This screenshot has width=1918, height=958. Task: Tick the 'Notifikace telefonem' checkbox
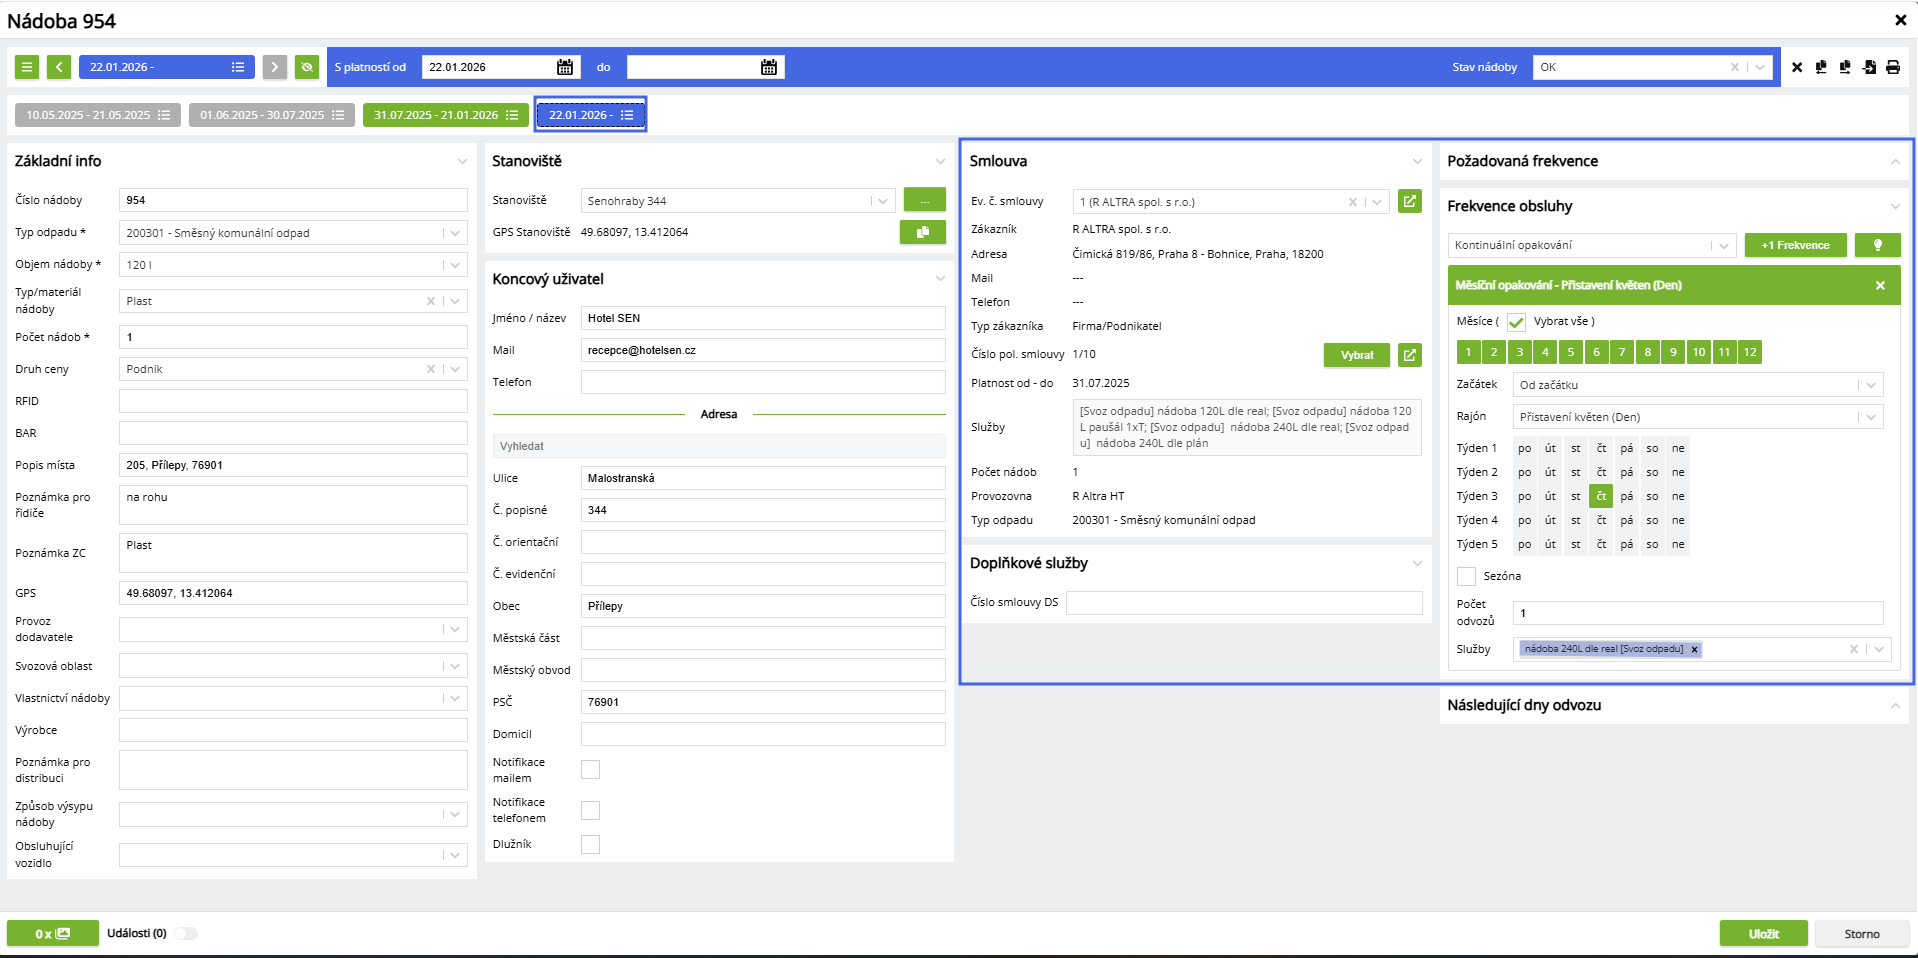[591, 810]
